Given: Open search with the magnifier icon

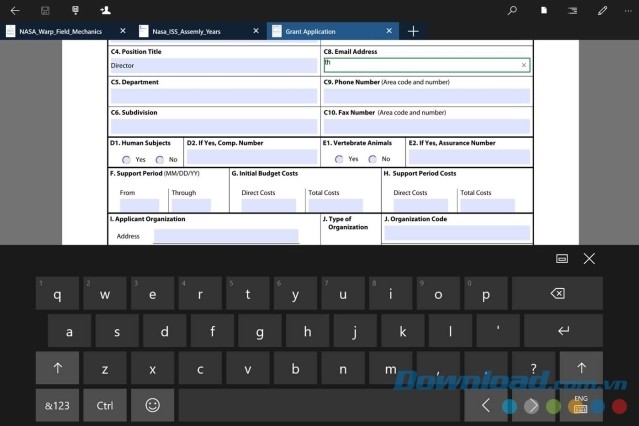Looking at the screenshot, I should (x=512, y=11).
